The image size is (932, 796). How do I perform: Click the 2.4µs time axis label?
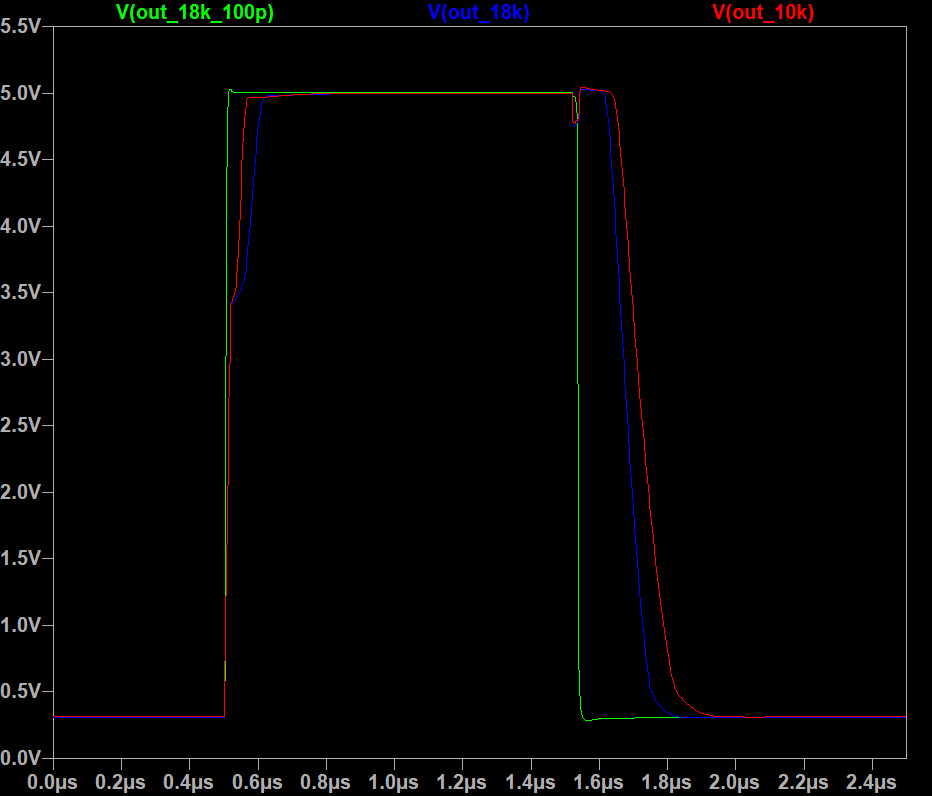pos(871,782)
